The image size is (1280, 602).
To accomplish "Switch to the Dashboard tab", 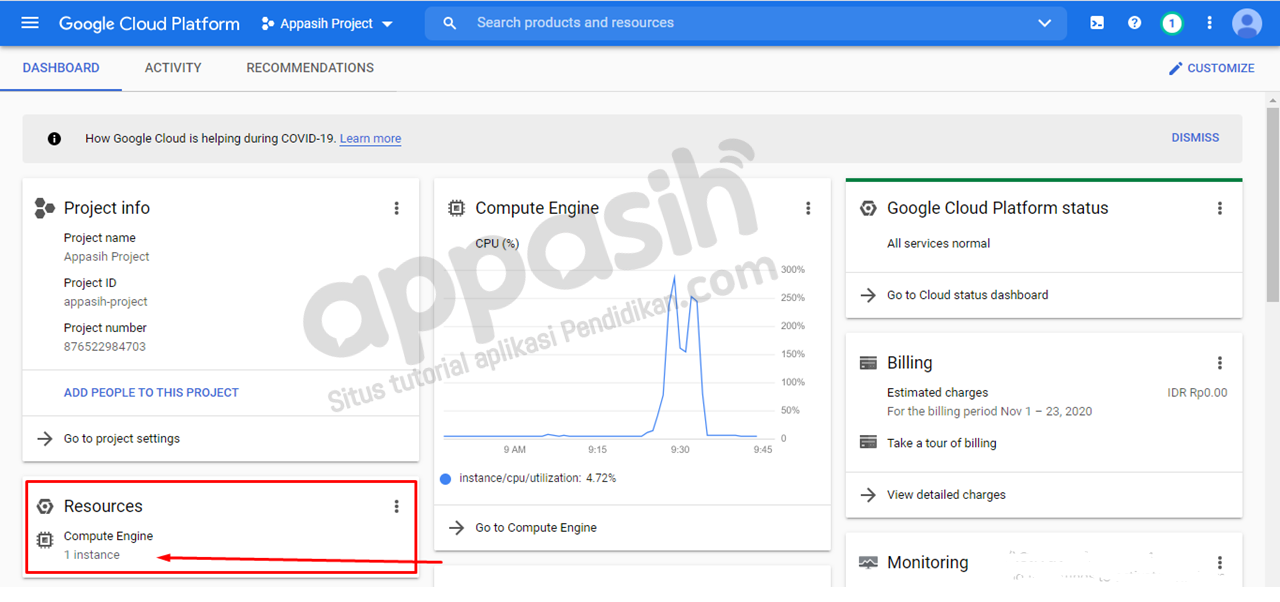I will click(61, 68).
